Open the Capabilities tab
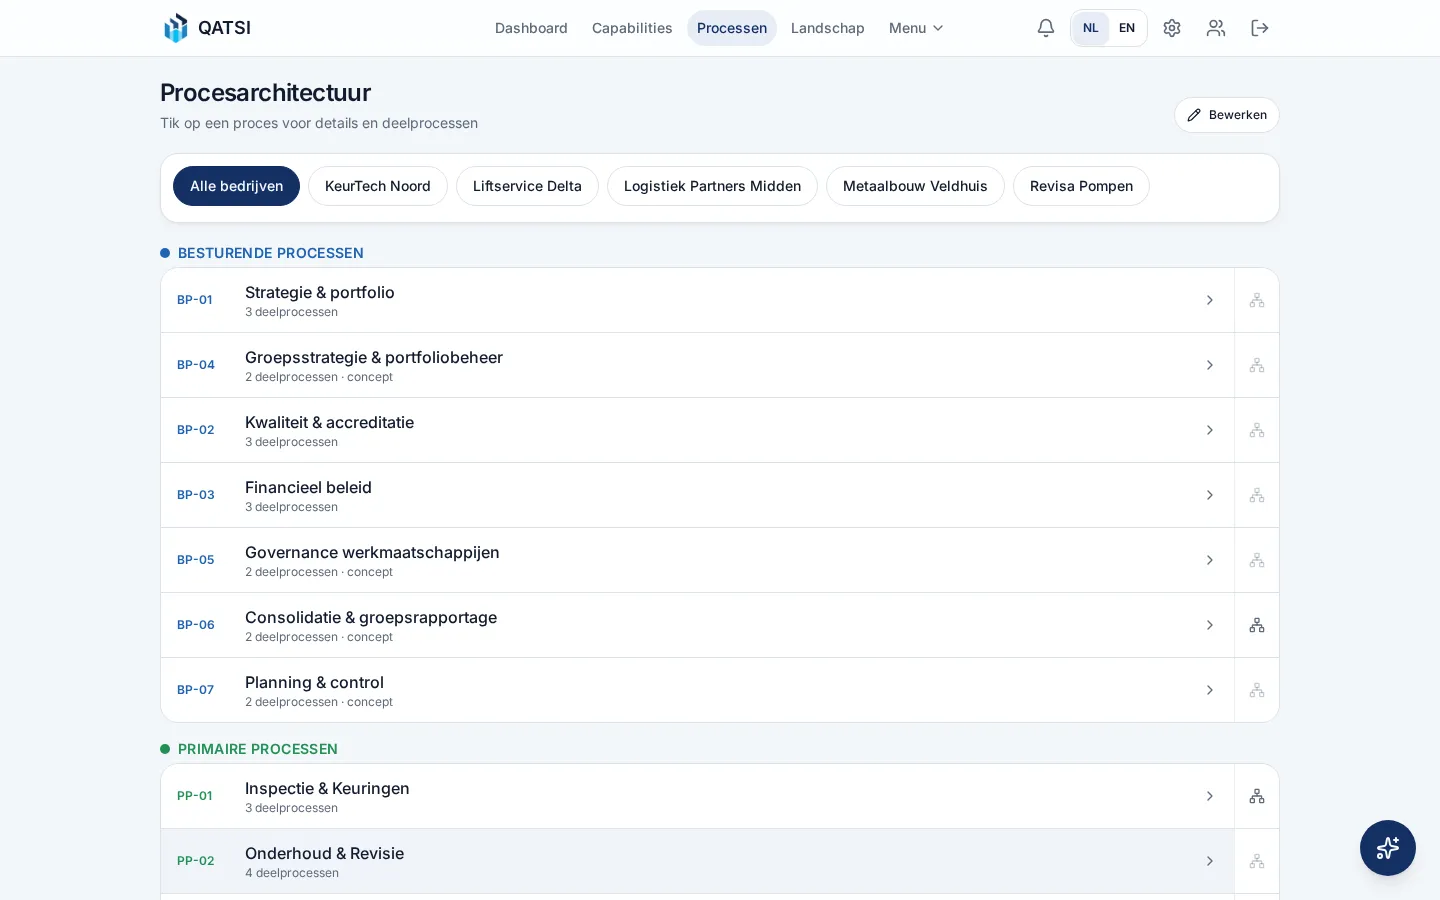The height and width of the screenshot is (900, 1440). pos(632,28)
